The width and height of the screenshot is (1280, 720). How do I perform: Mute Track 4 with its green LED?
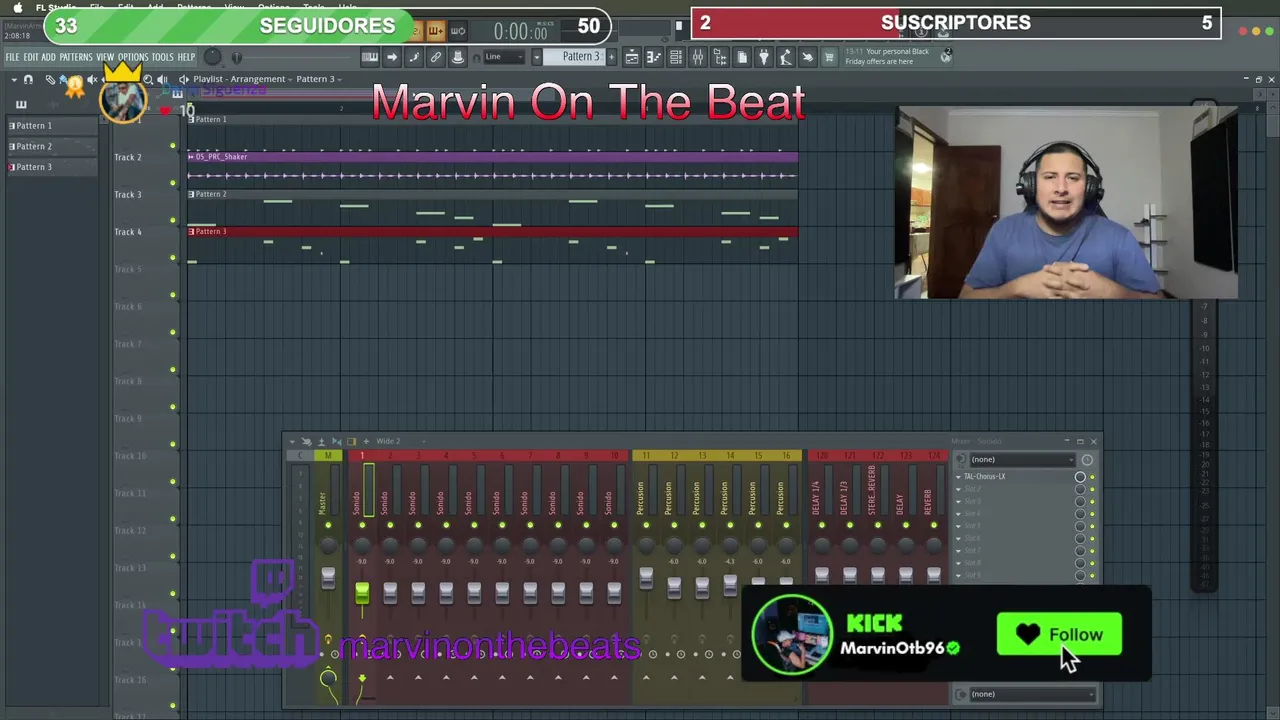click(172, 258)
